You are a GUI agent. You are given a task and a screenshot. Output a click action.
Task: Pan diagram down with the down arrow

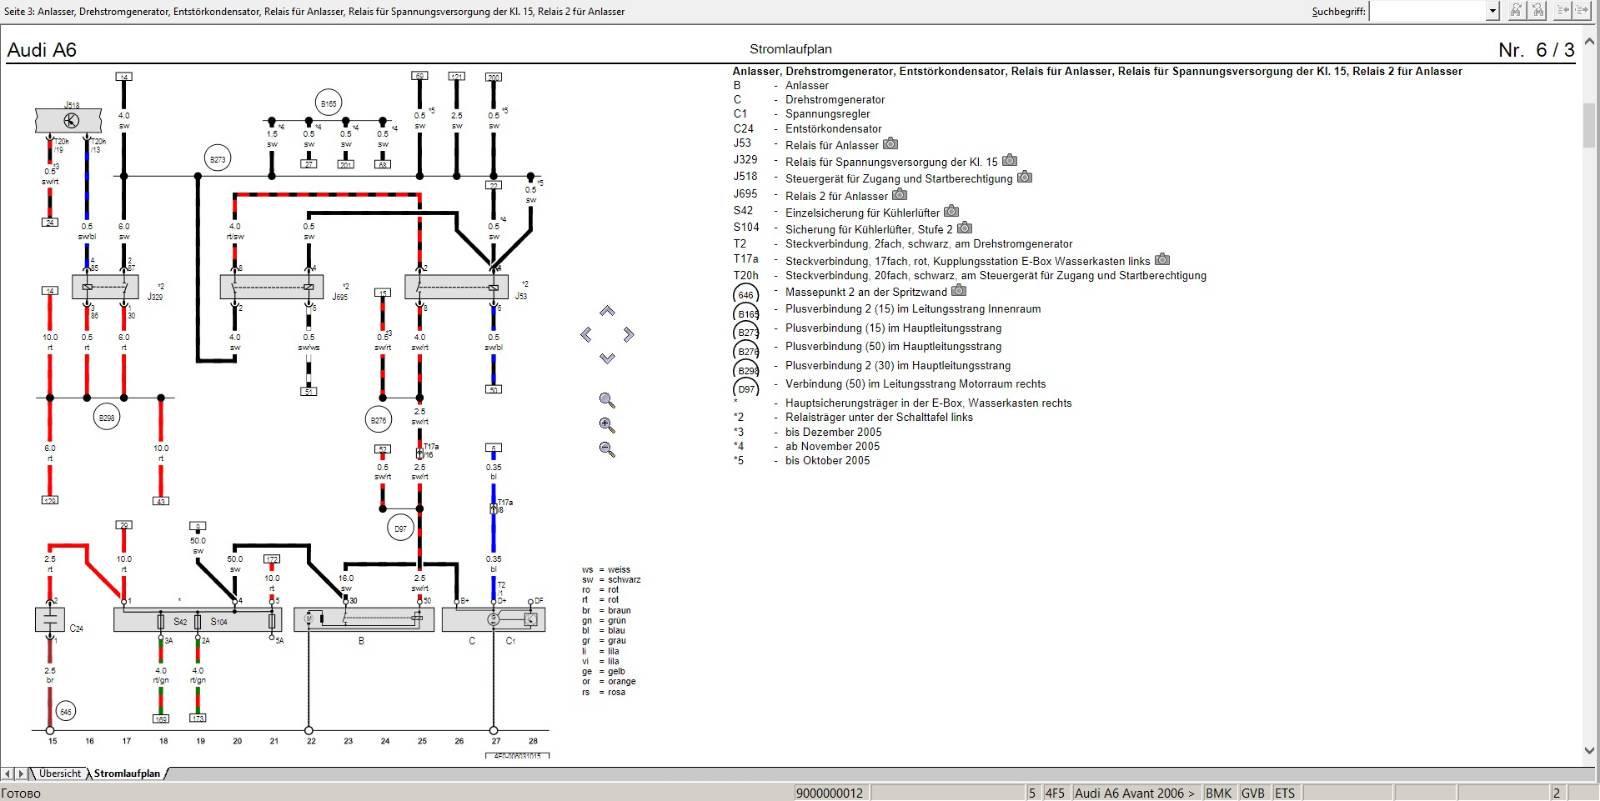(607, 358)
